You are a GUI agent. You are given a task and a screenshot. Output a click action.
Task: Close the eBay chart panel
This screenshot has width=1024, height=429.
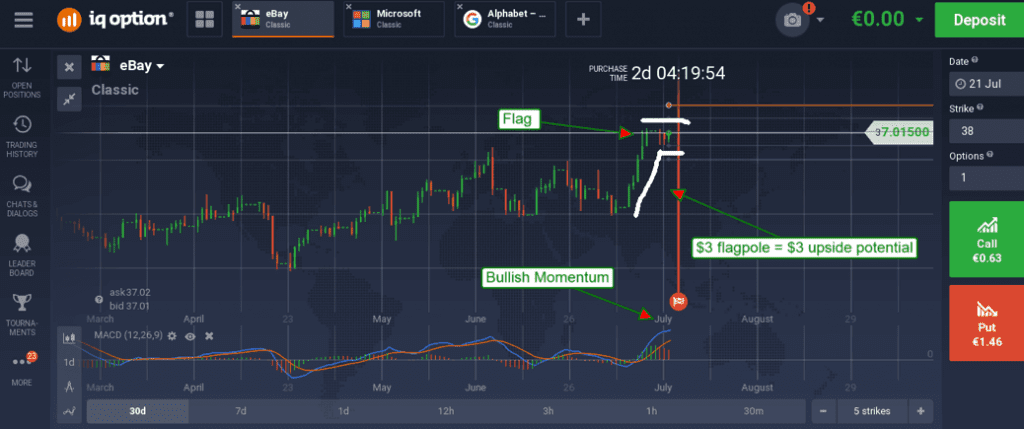[69, 67]
